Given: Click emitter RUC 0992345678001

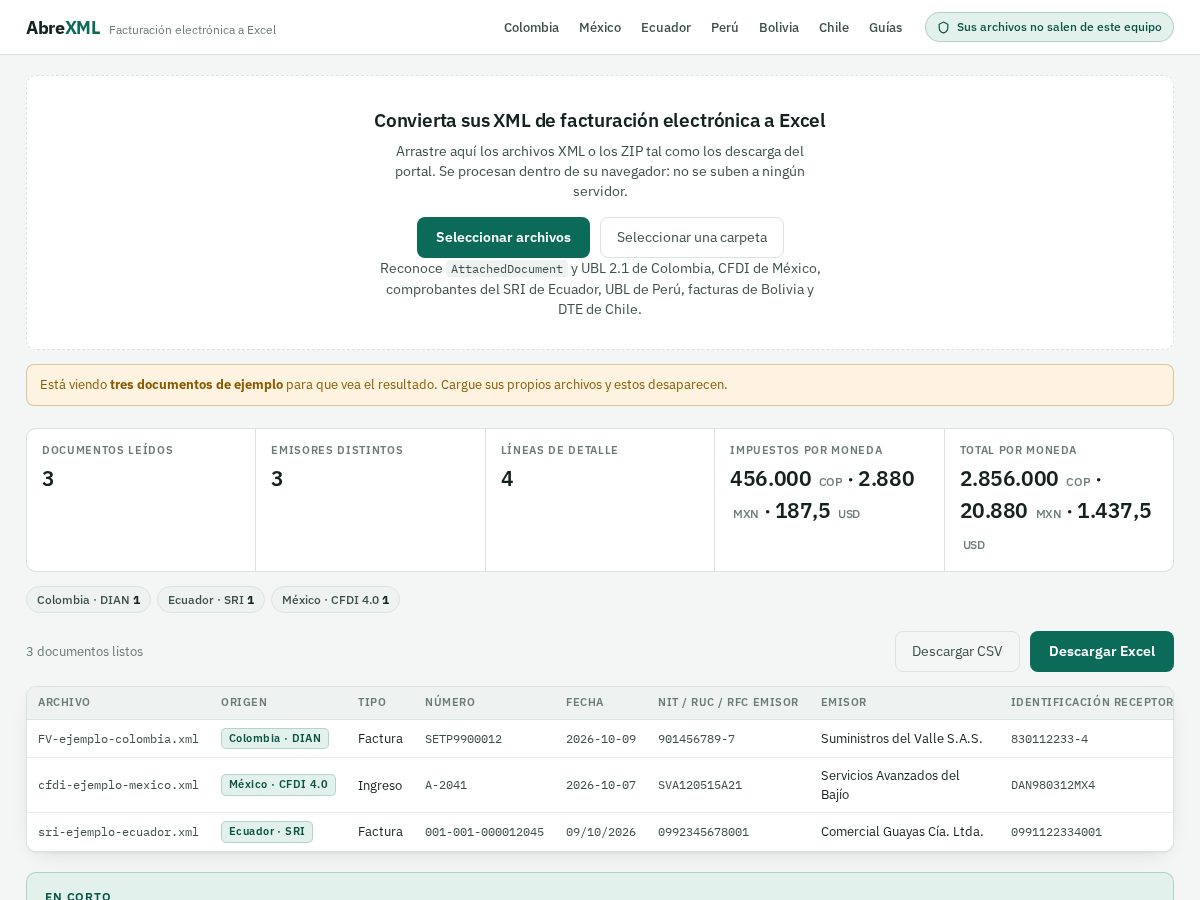Looking at the screenshot, I should pos(703,832).
